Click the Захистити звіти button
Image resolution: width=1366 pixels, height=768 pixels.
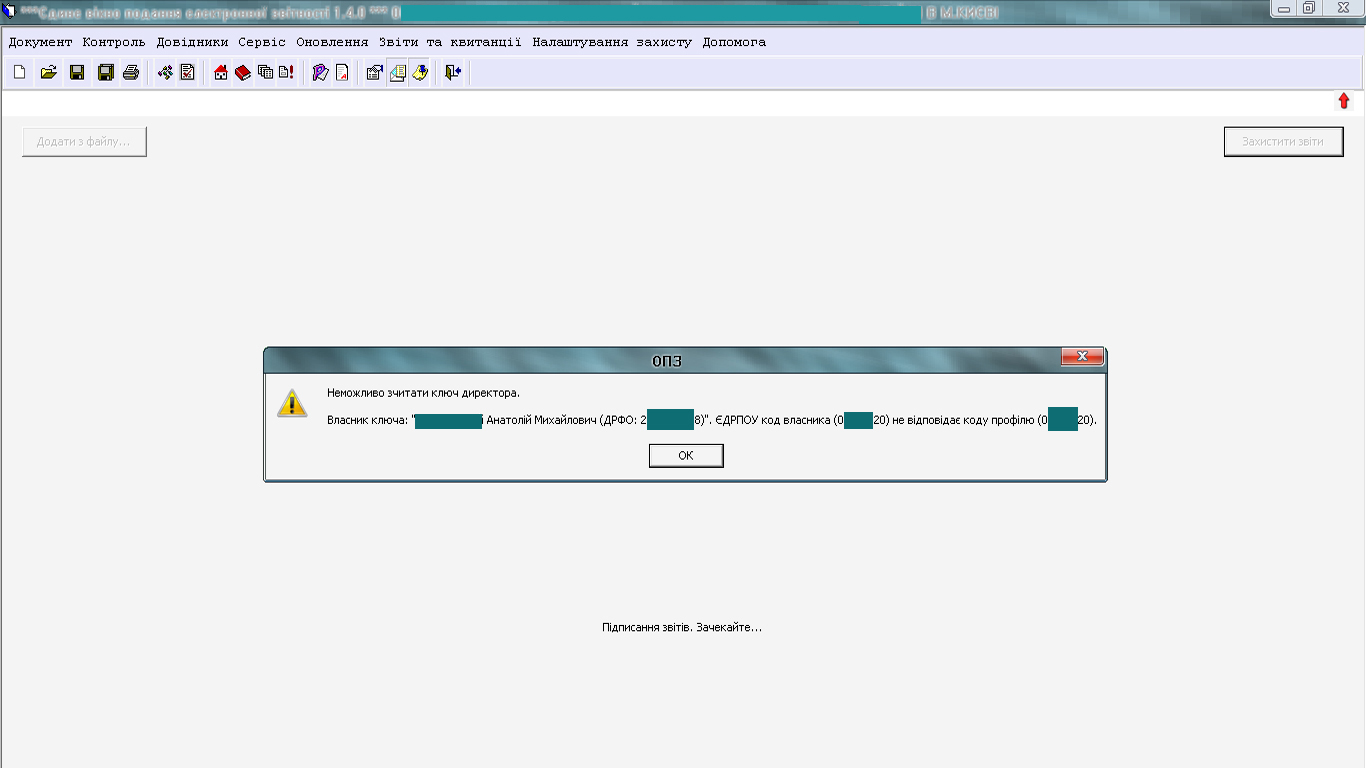1283,142
